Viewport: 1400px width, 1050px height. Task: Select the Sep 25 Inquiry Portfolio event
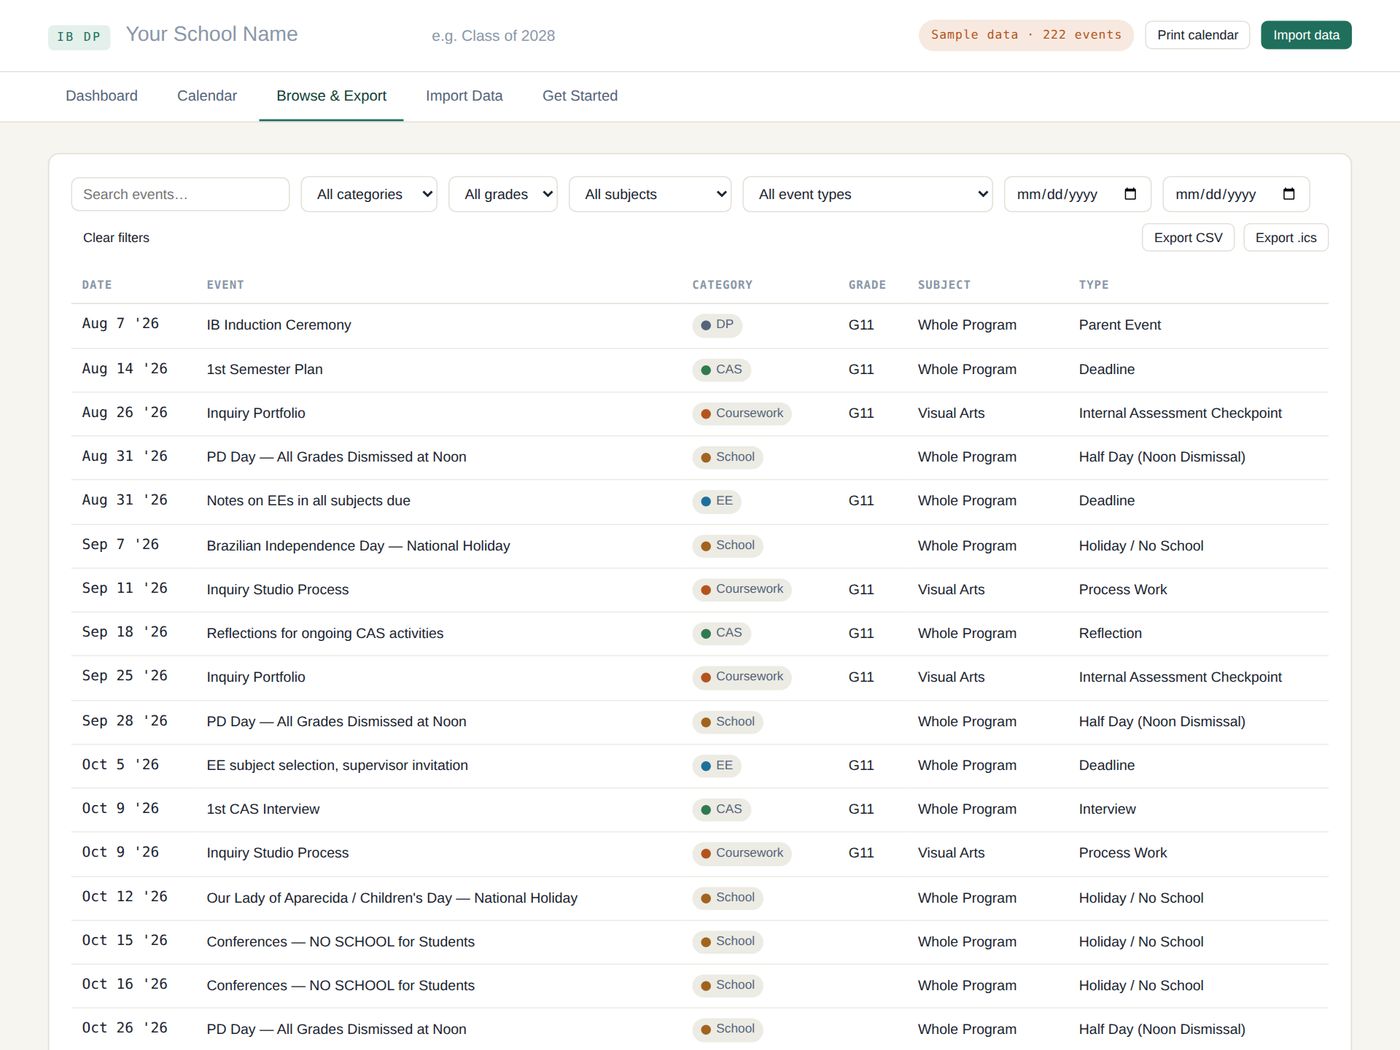(256, 677)
